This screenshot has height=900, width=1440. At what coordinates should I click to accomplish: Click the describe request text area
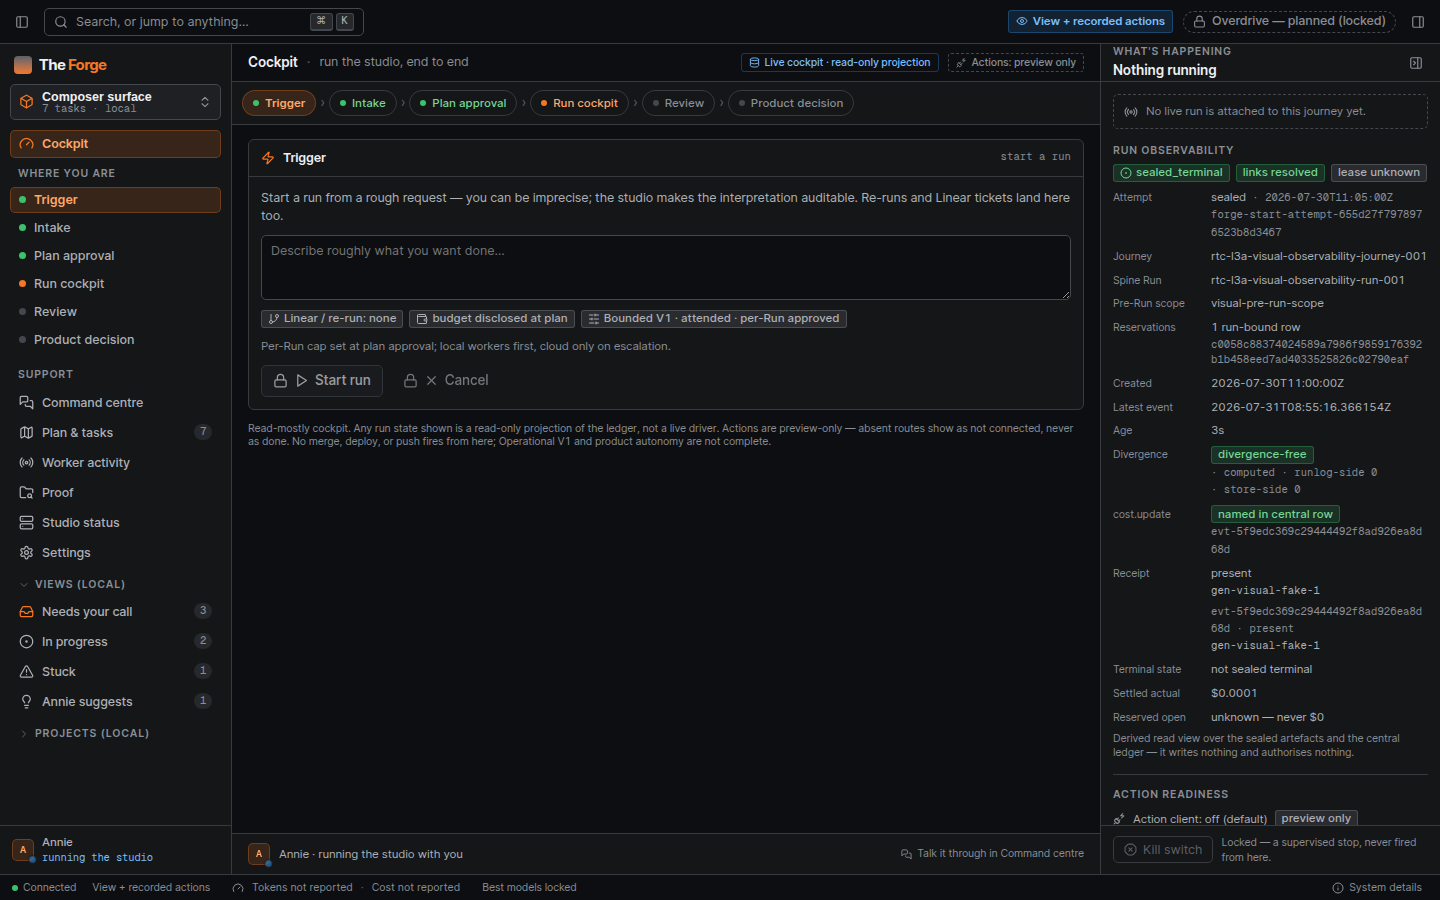click(x=666, y=267)
